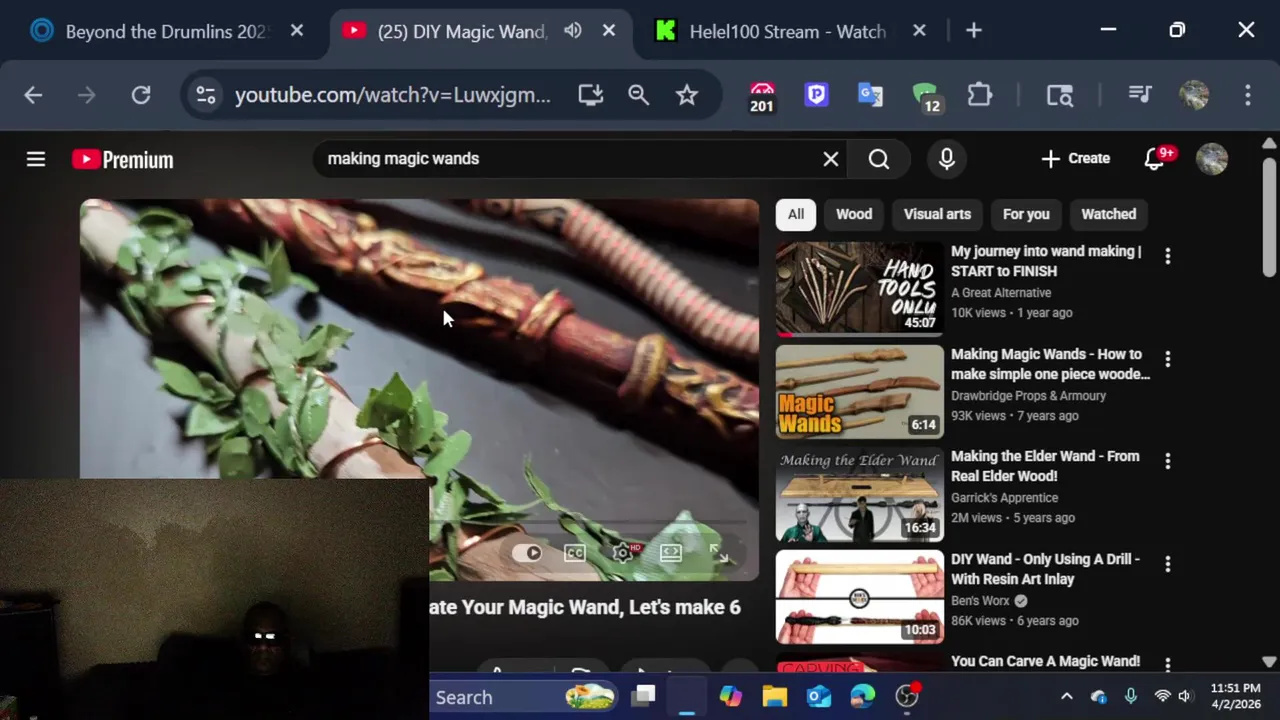Viewport: 1280px width, 720px height.
Task: Toggle the autoplay switch in the player
Action: (527, 552)
